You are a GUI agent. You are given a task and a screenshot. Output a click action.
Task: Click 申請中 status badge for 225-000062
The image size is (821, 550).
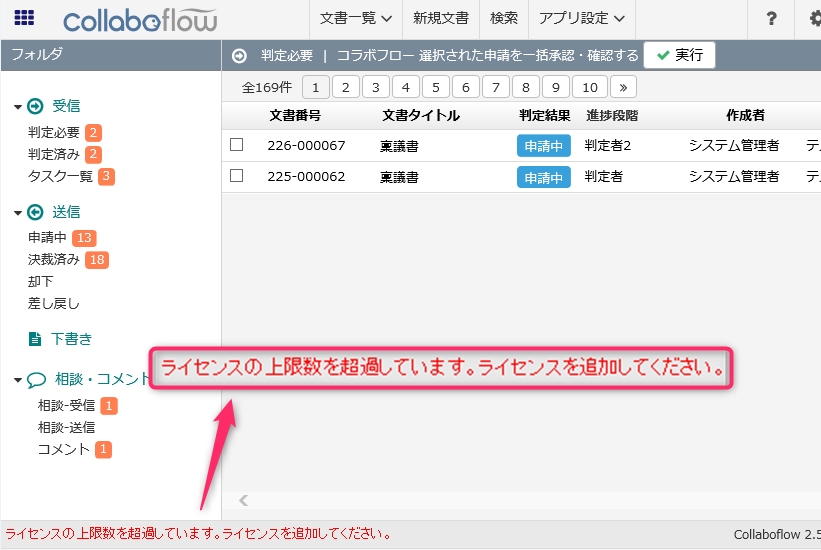pyautogui.click(x=543, y=178)
